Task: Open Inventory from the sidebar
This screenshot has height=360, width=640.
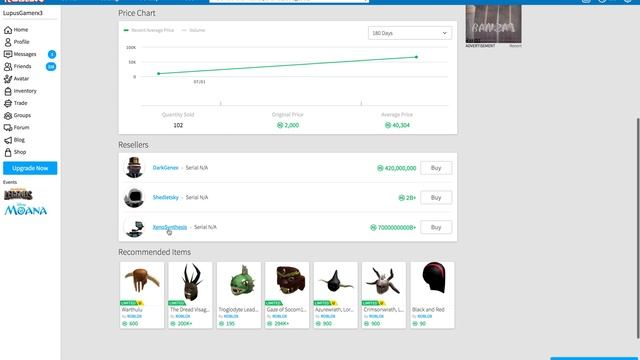Action: coord(20,91)
